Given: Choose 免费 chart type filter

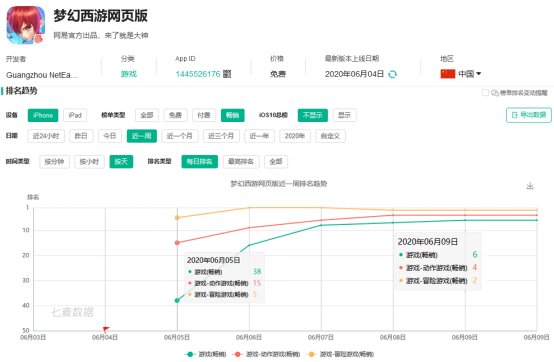Looking at the screenshot, I should (x=175, y=115).
